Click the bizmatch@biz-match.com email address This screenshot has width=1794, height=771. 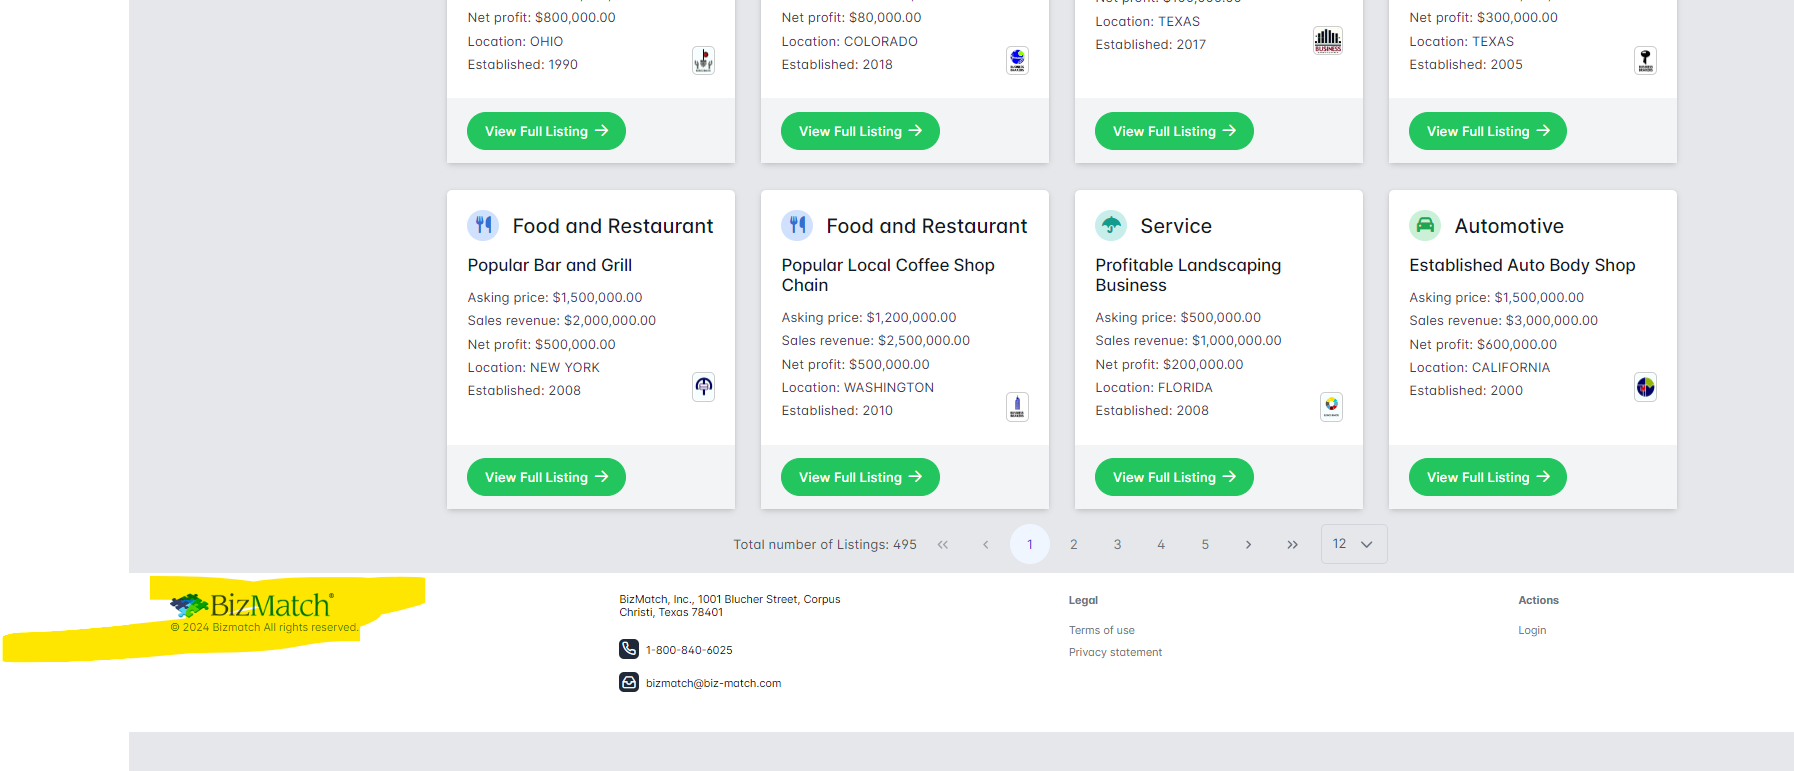tap(713, 683)
